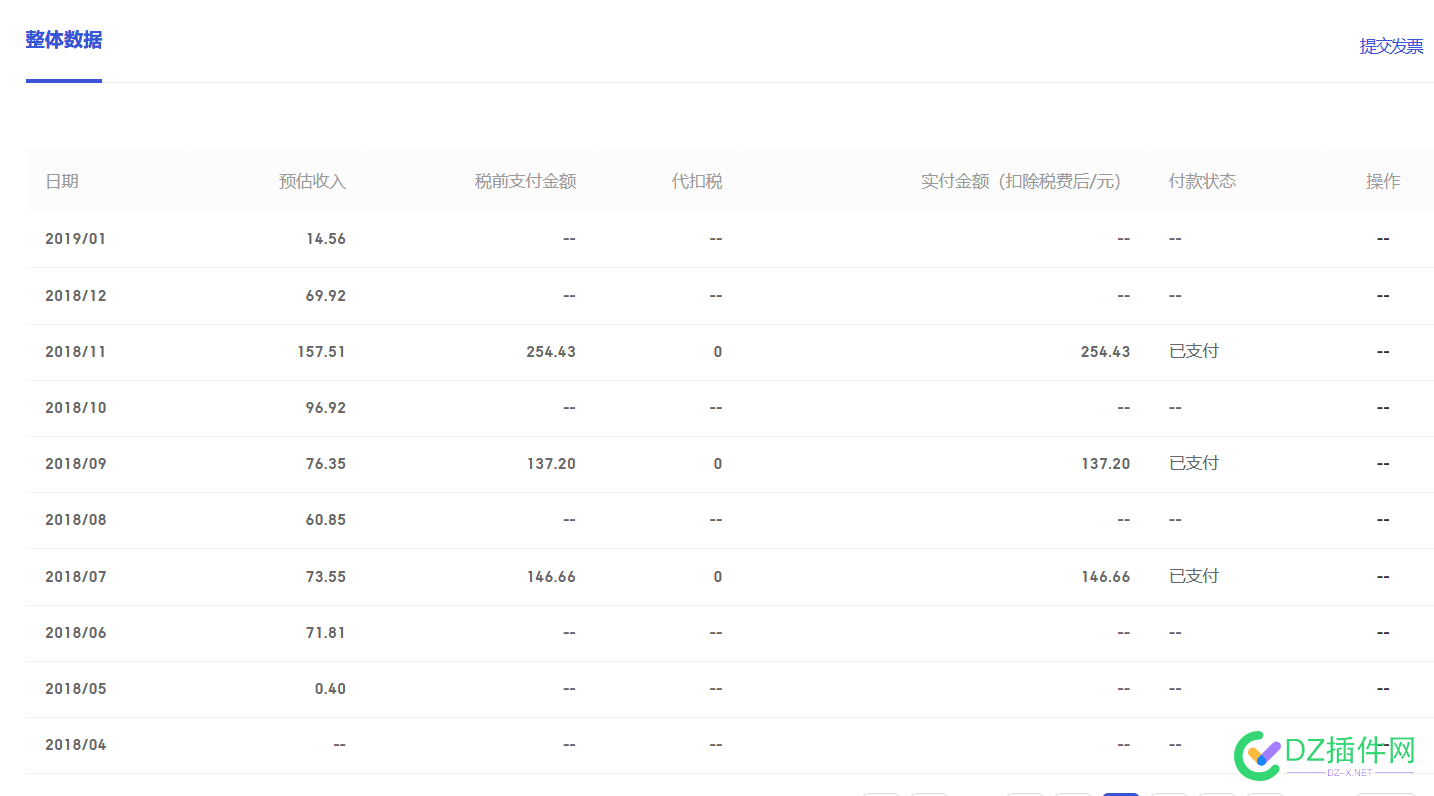The image size is (1434, 796).
Task: Switch to the 整体数据 tab
Action: coord(64,40)
